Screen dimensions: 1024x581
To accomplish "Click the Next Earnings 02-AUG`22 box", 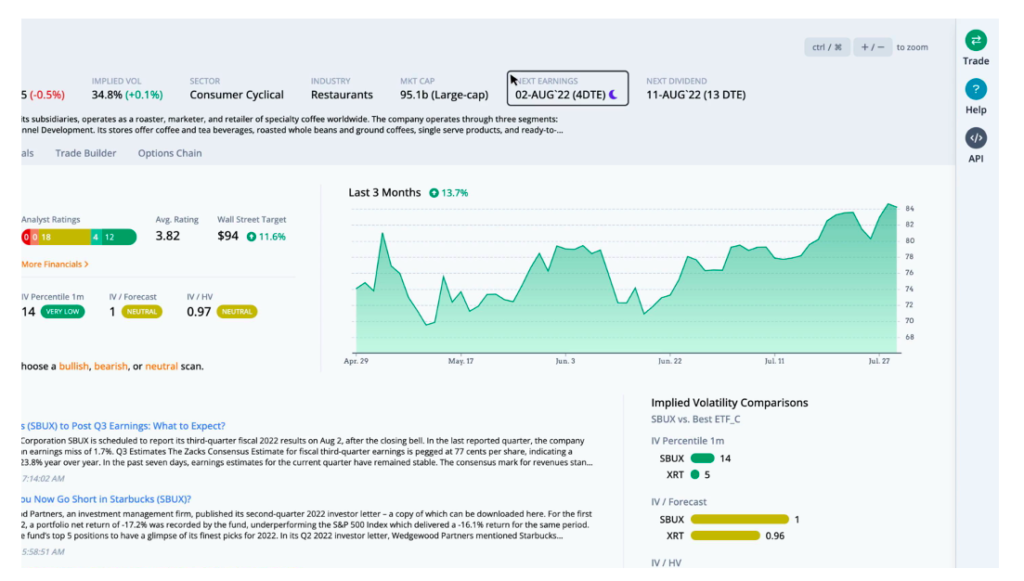I will (568, 88).
